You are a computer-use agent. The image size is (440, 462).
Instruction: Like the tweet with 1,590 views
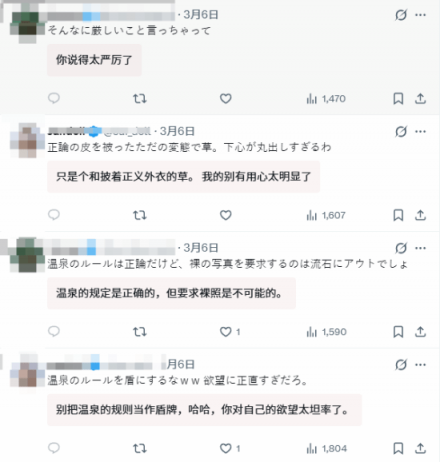pos(226,332)
